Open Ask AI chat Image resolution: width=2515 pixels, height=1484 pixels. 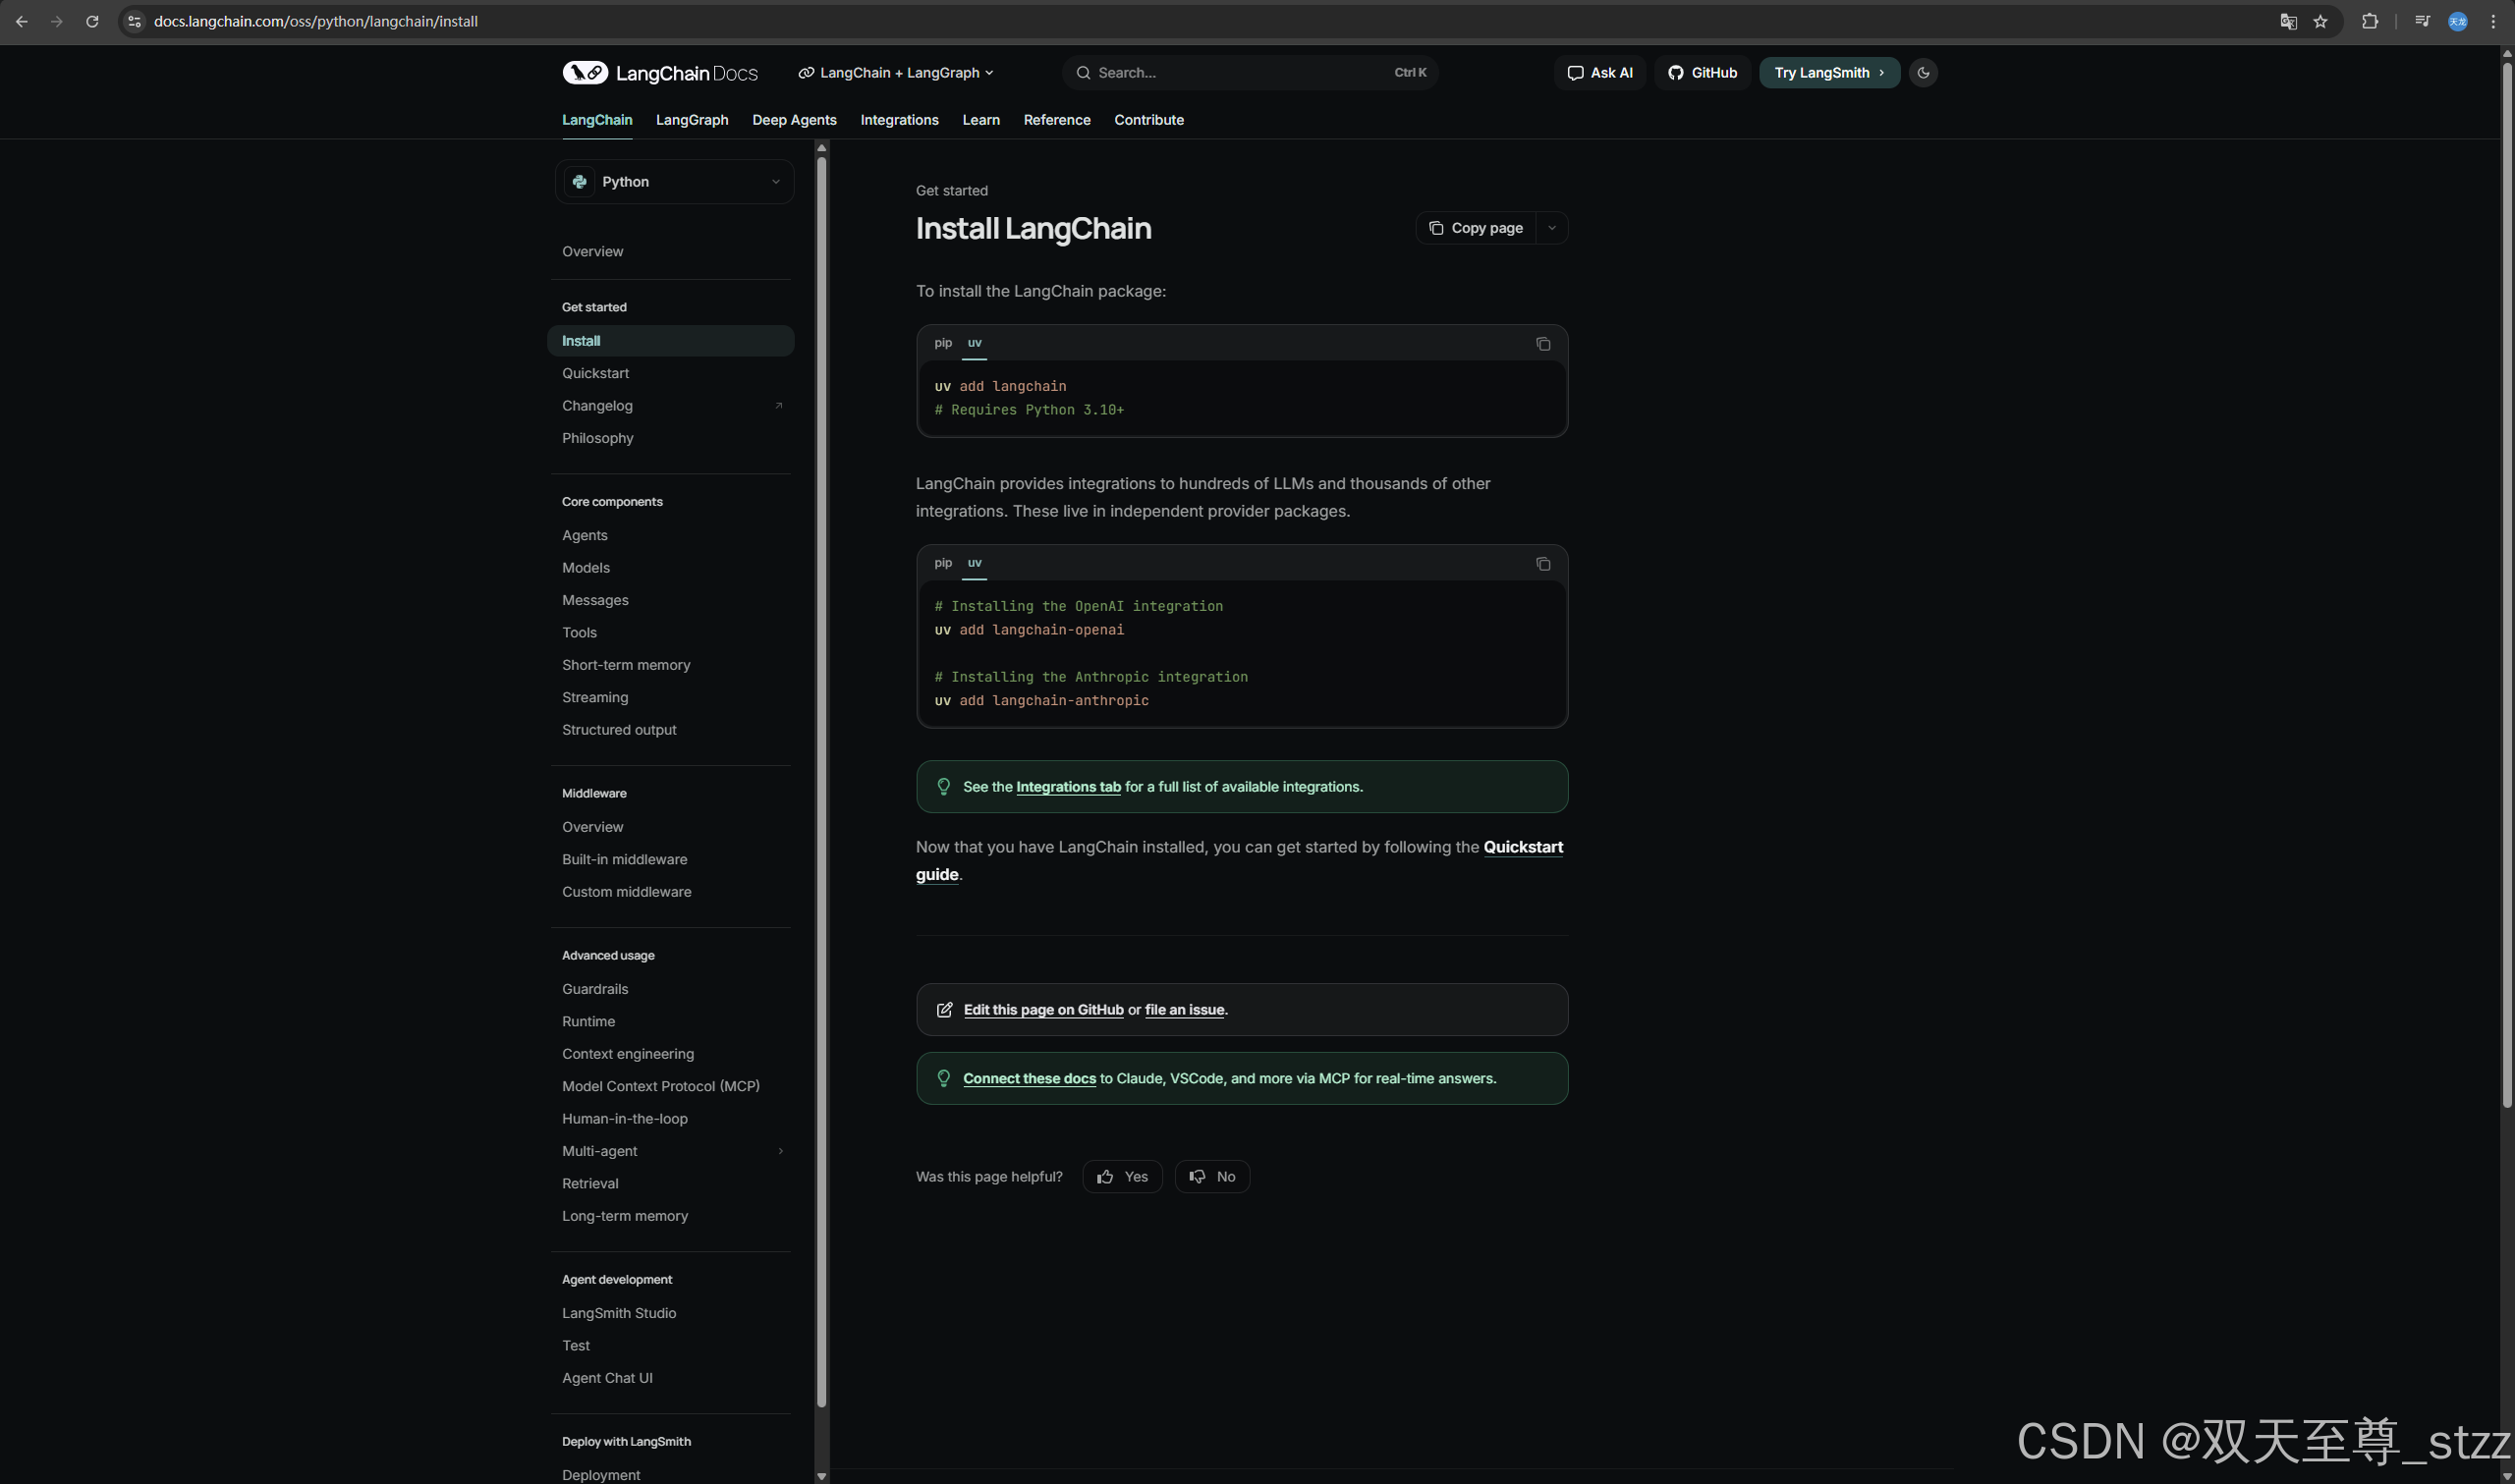tap(1599, 73)
